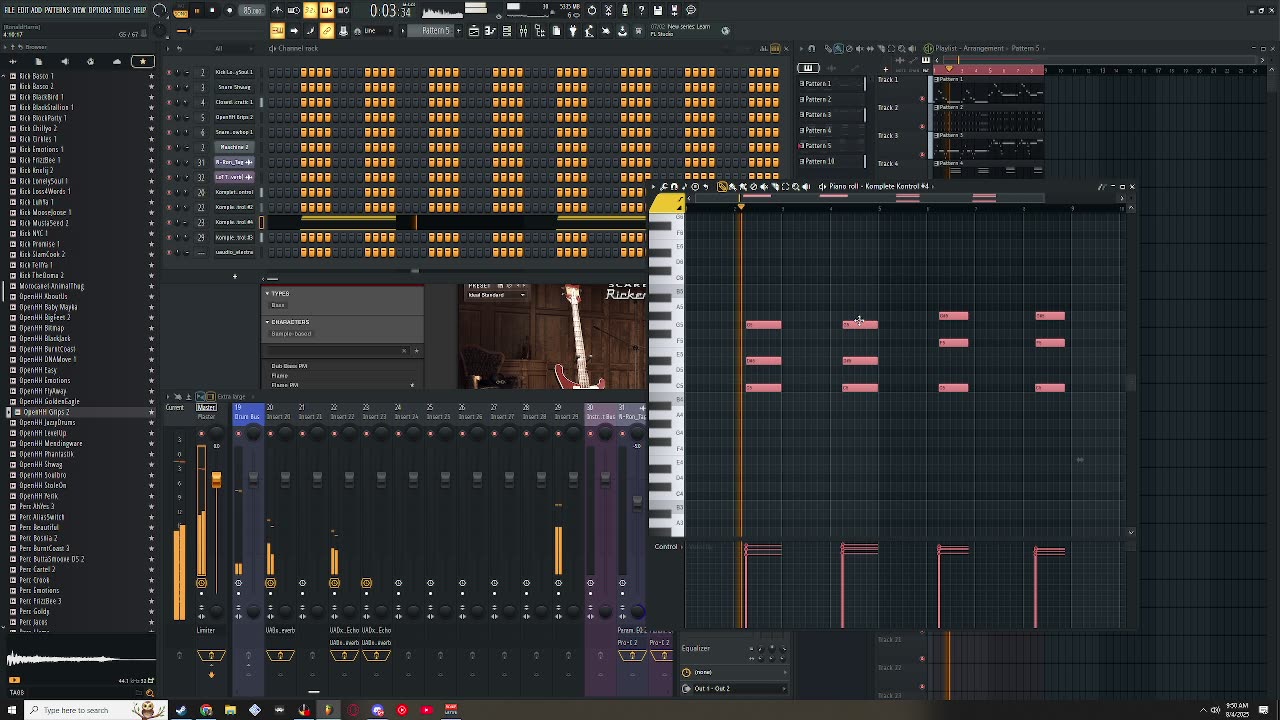Toggle mute light on Maschine 2 channel
1280x720 pixels.
coord(169,147)
